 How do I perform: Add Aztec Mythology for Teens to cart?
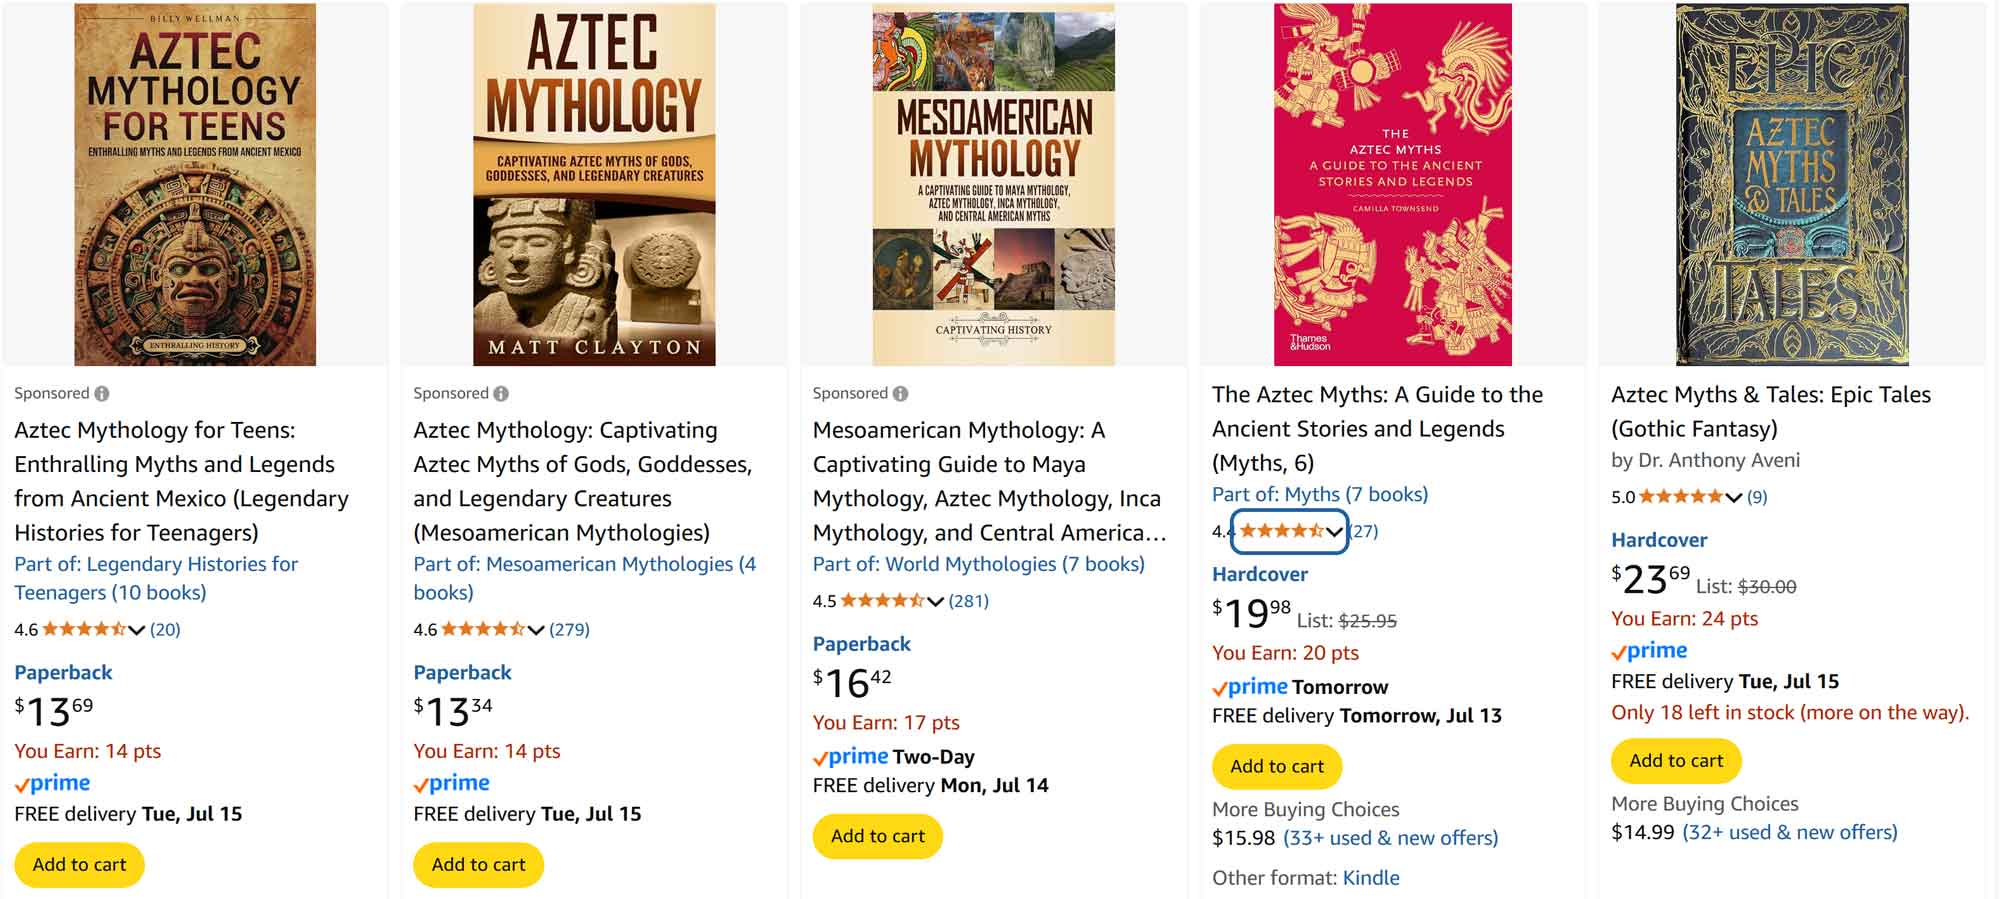coord(79,864)
